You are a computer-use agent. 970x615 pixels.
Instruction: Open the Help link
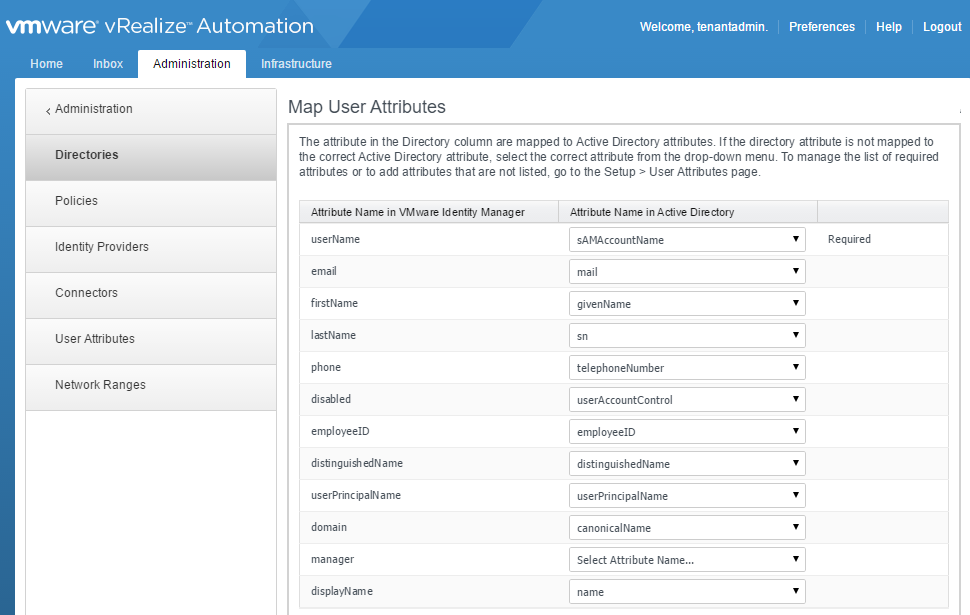(x=888, y=27)
